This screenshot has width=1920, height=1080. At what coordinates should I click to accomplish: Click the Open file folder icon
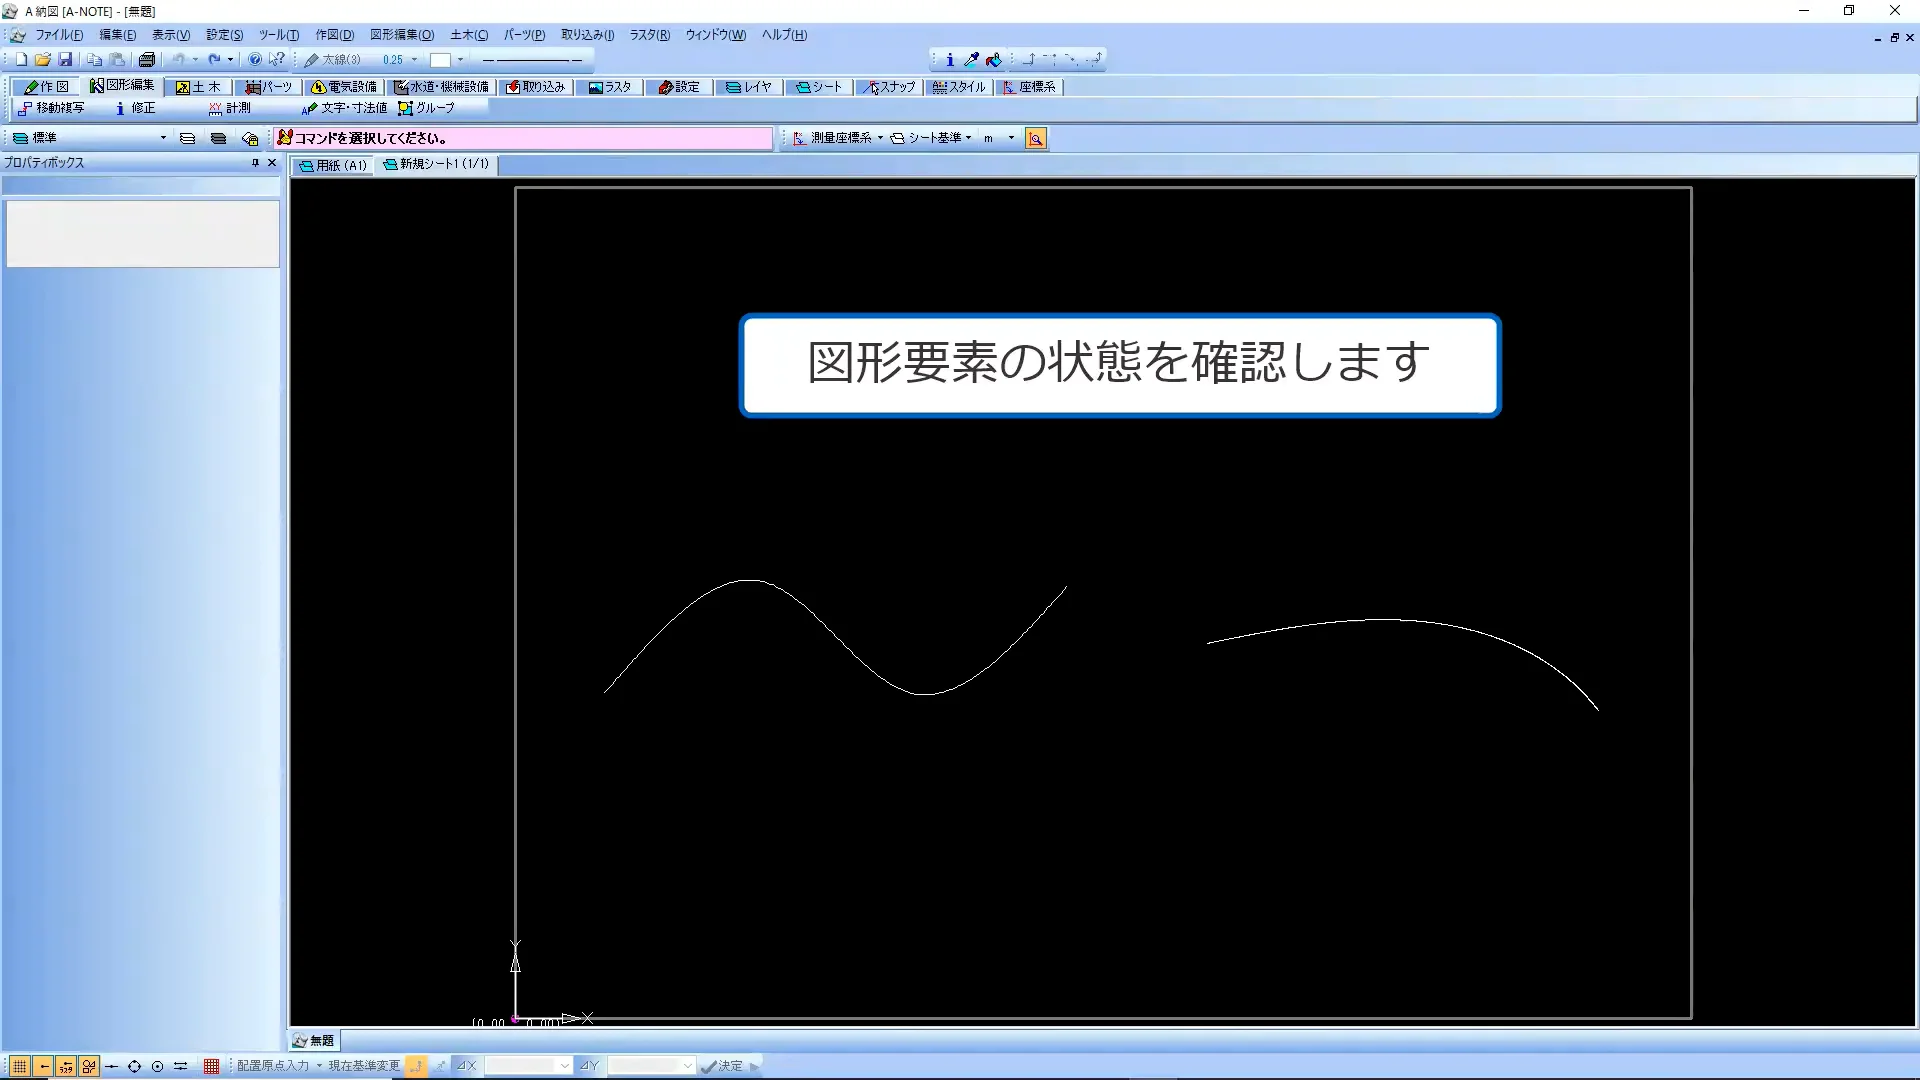click(x=42, y=60)
